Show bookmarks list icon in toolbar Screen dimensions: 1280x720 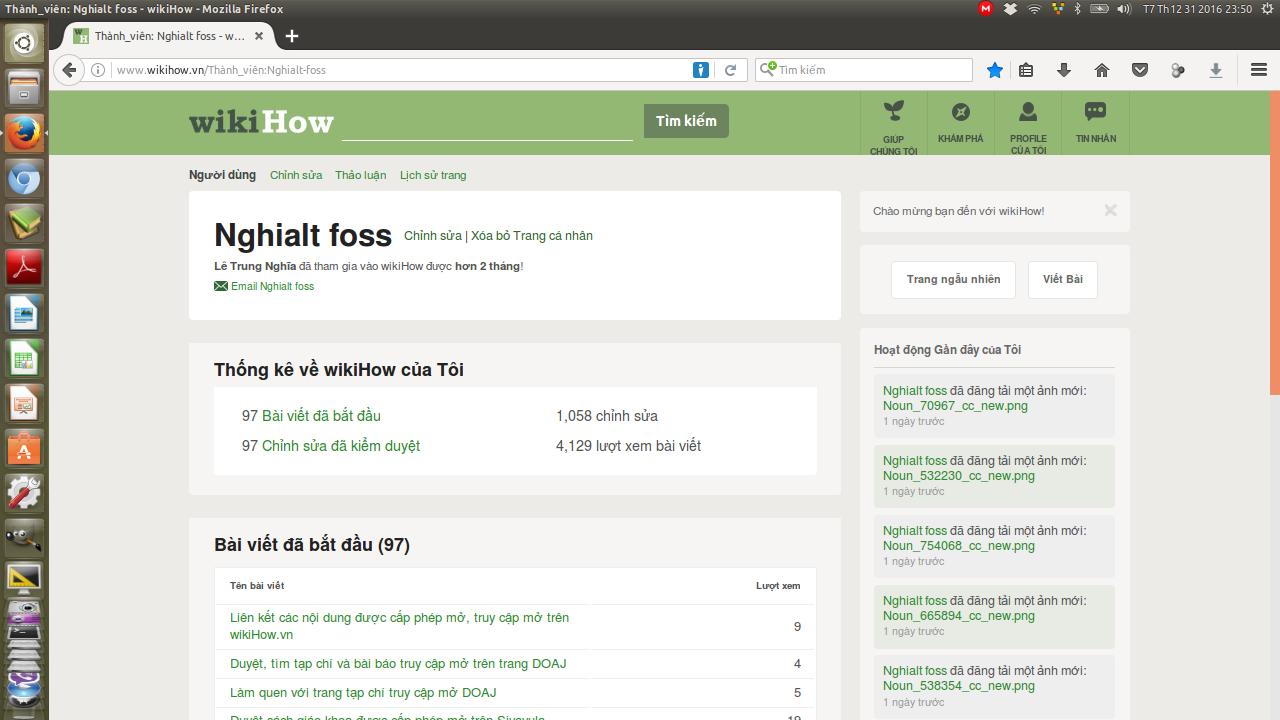point(1026,70)
